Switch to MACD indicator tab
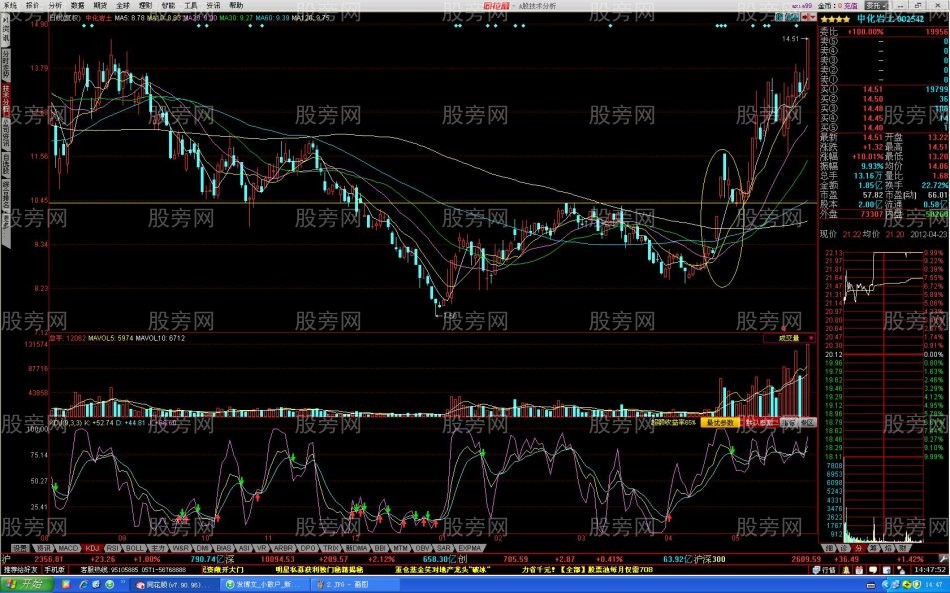Screen dimensions: 950x593 [x=68, y=548]
